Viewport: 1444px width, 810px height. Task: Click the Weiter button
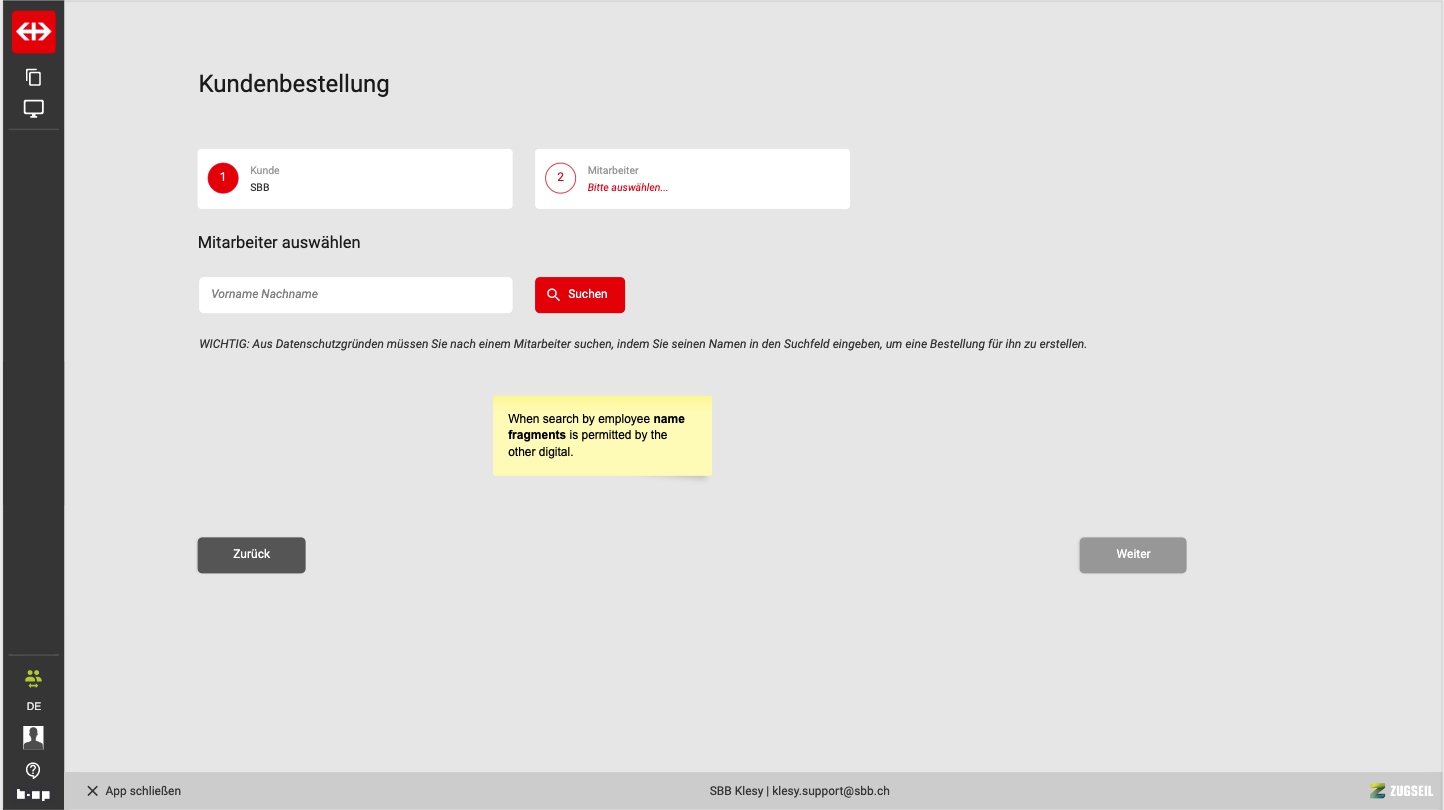[1132, 555]
